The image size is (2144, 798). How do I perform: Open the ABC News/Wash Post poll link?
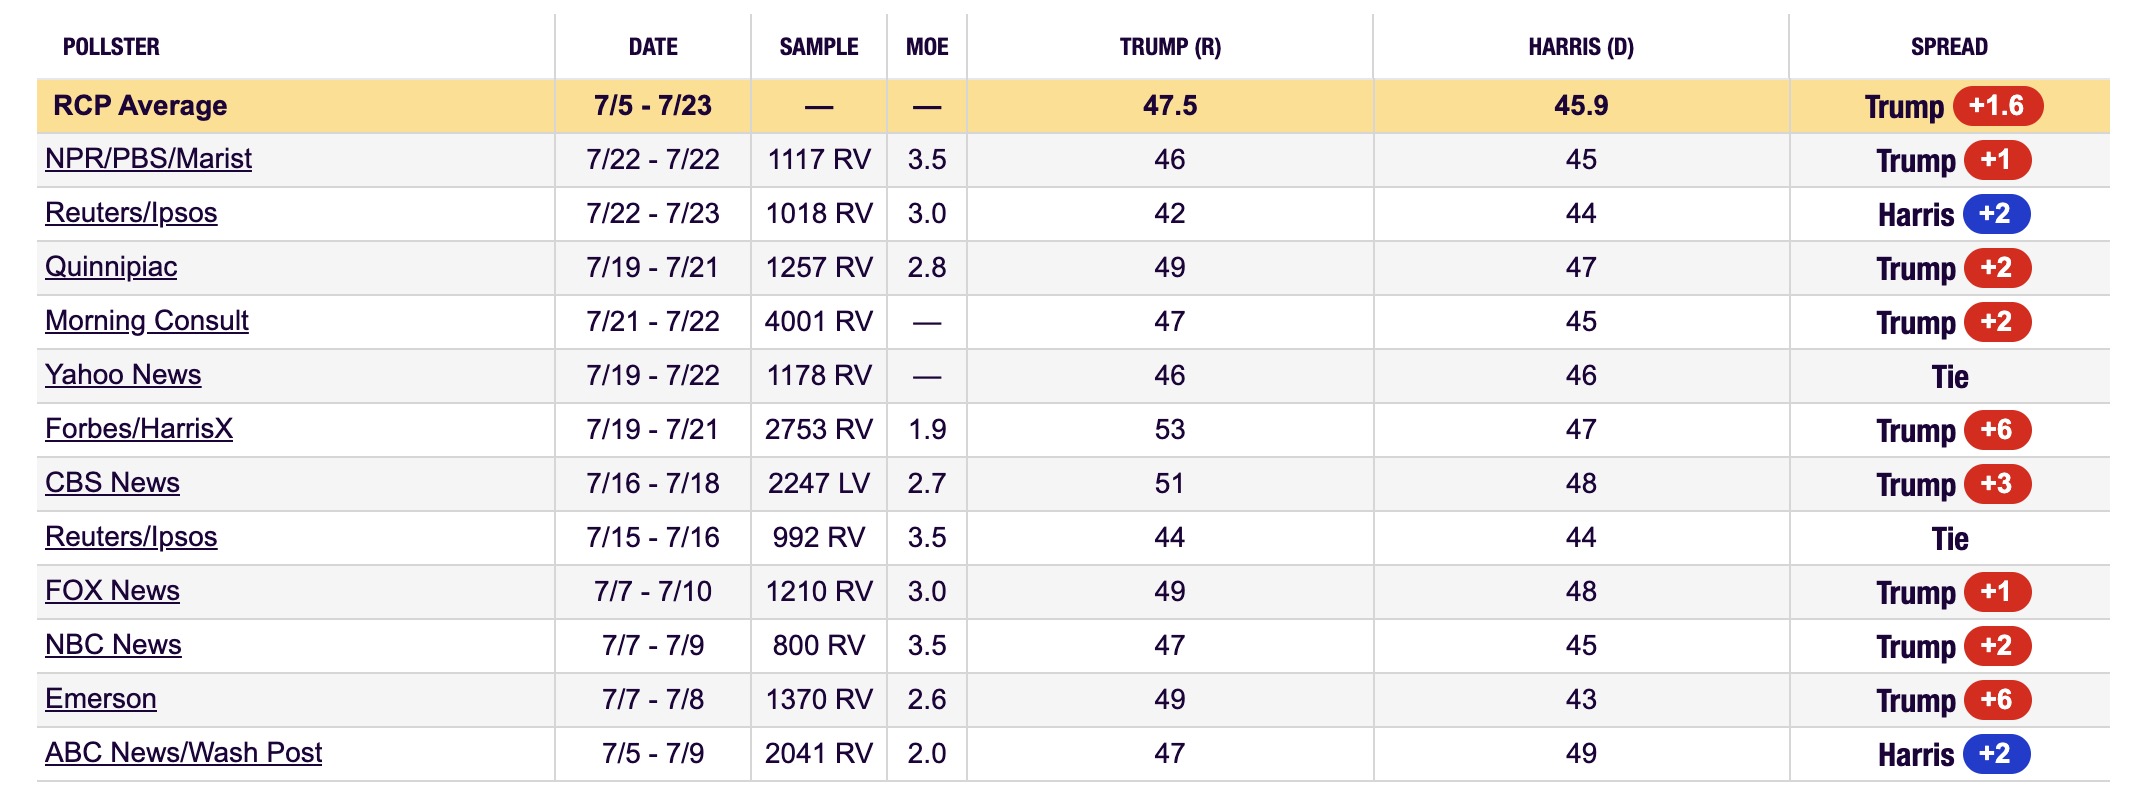coord(184,753)
